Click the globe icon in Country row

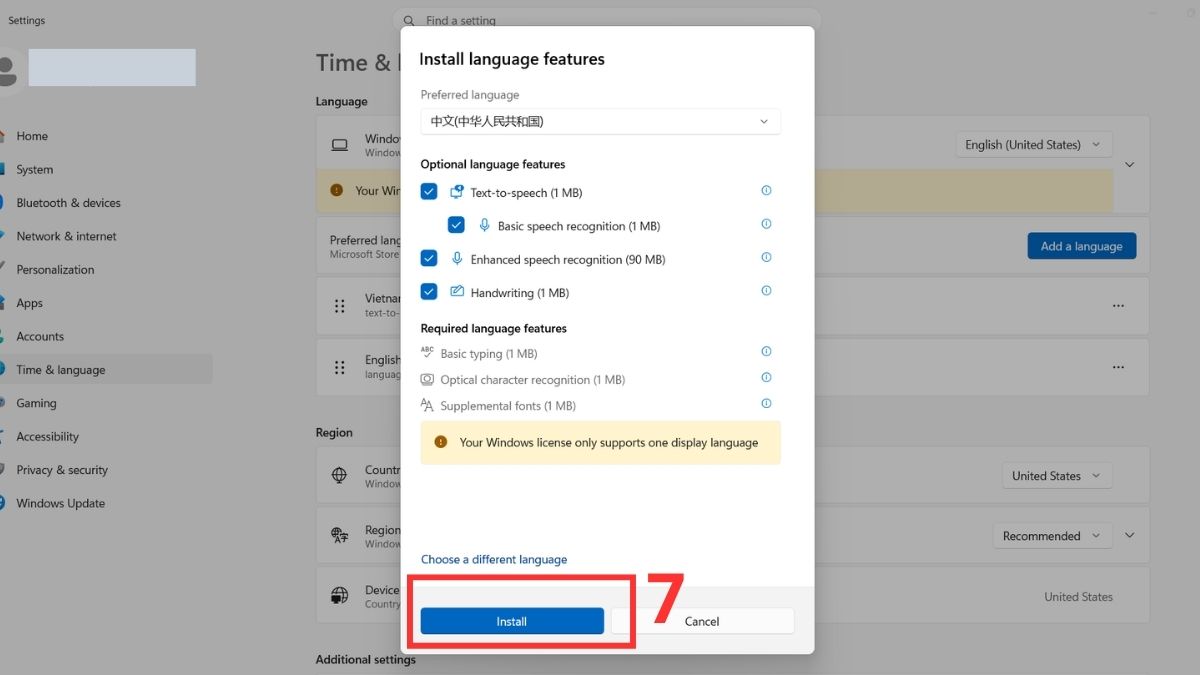(x=340, y=476)
